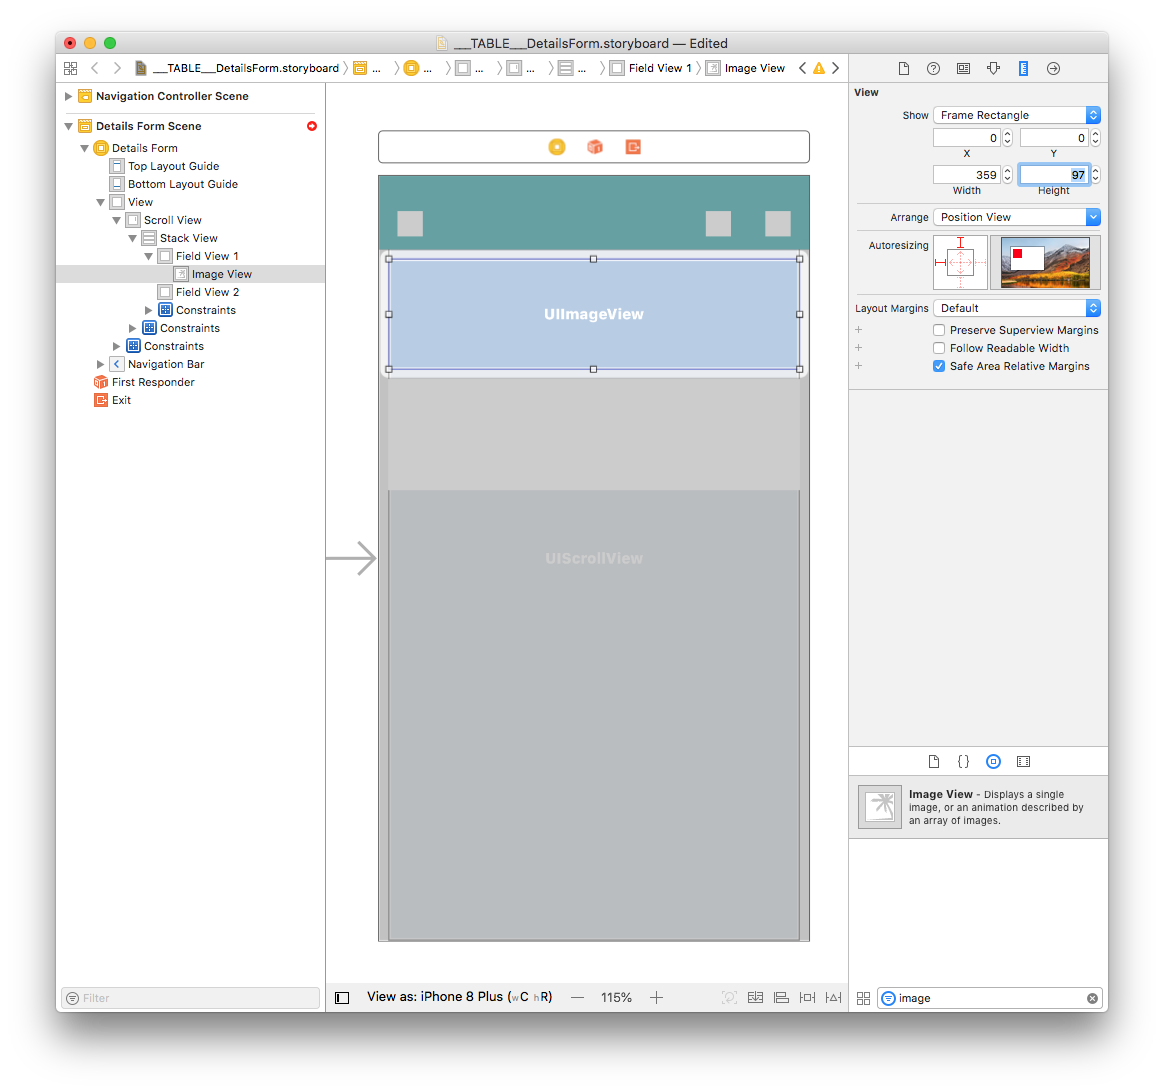Collapse Field View 1 node

pyautogui.click(x=148, y=256)
